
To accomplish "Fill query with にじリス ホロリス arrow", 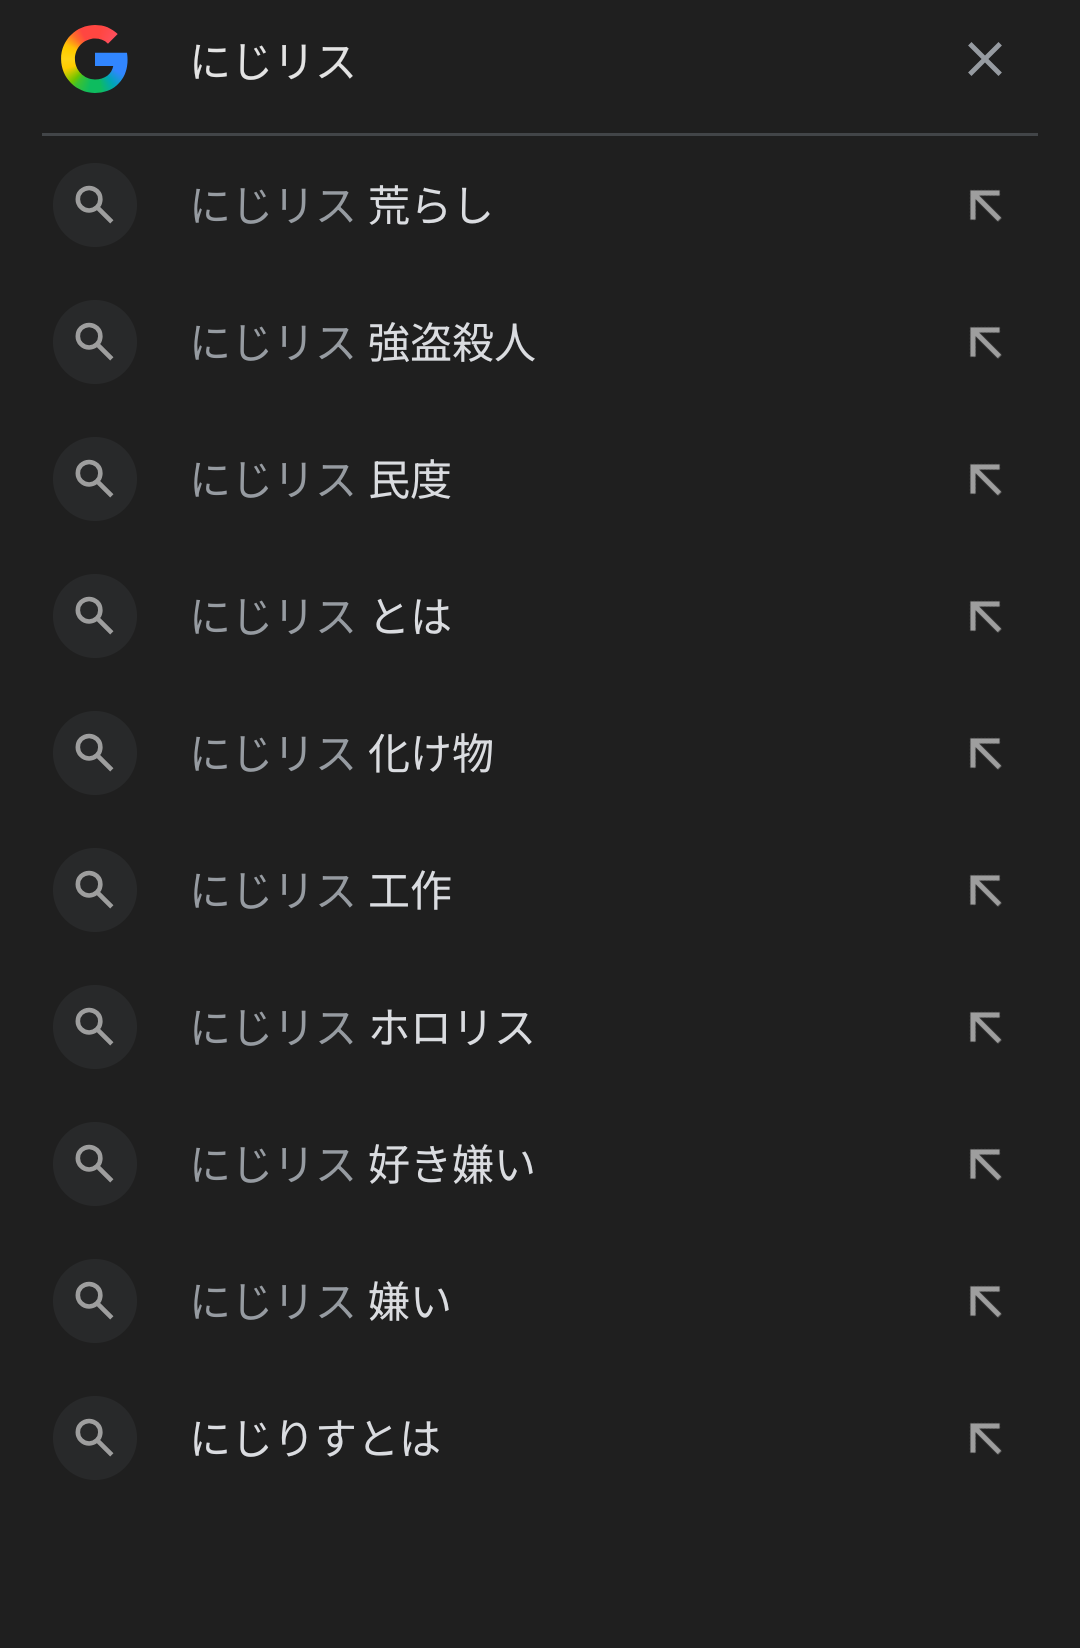I will pyautogui.click(x=985, y=1028).
